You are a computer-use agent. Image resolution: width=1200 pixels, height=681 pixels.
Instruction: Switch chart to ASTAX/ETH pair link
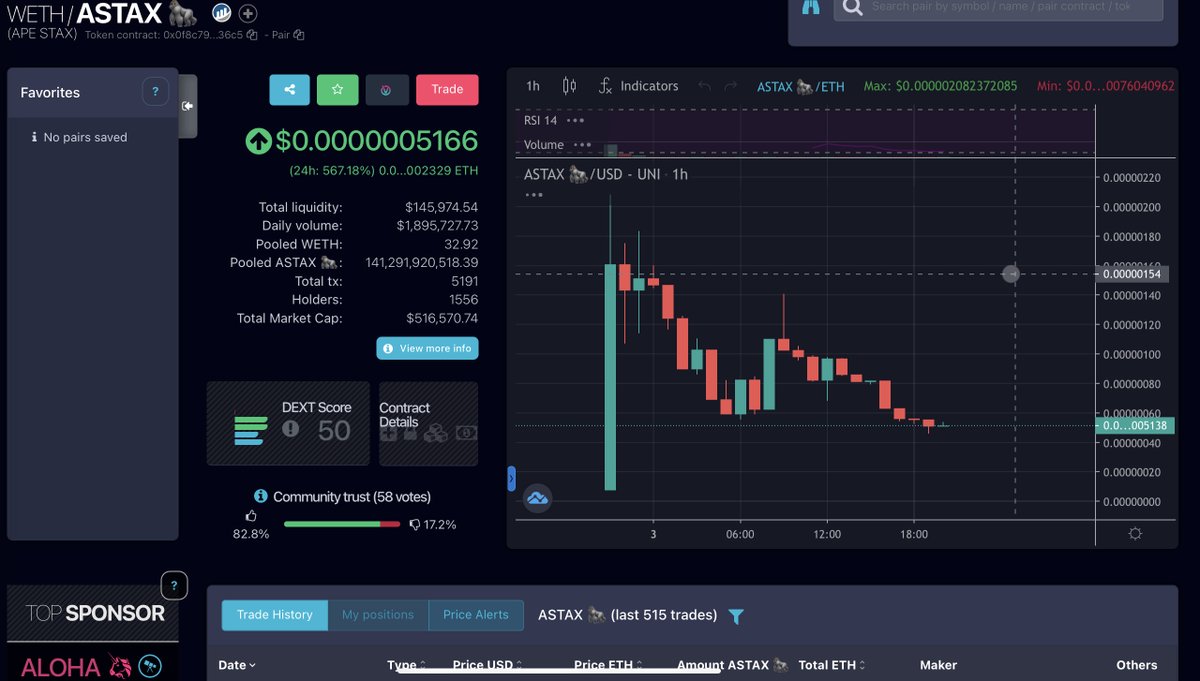tap(801, 87)
